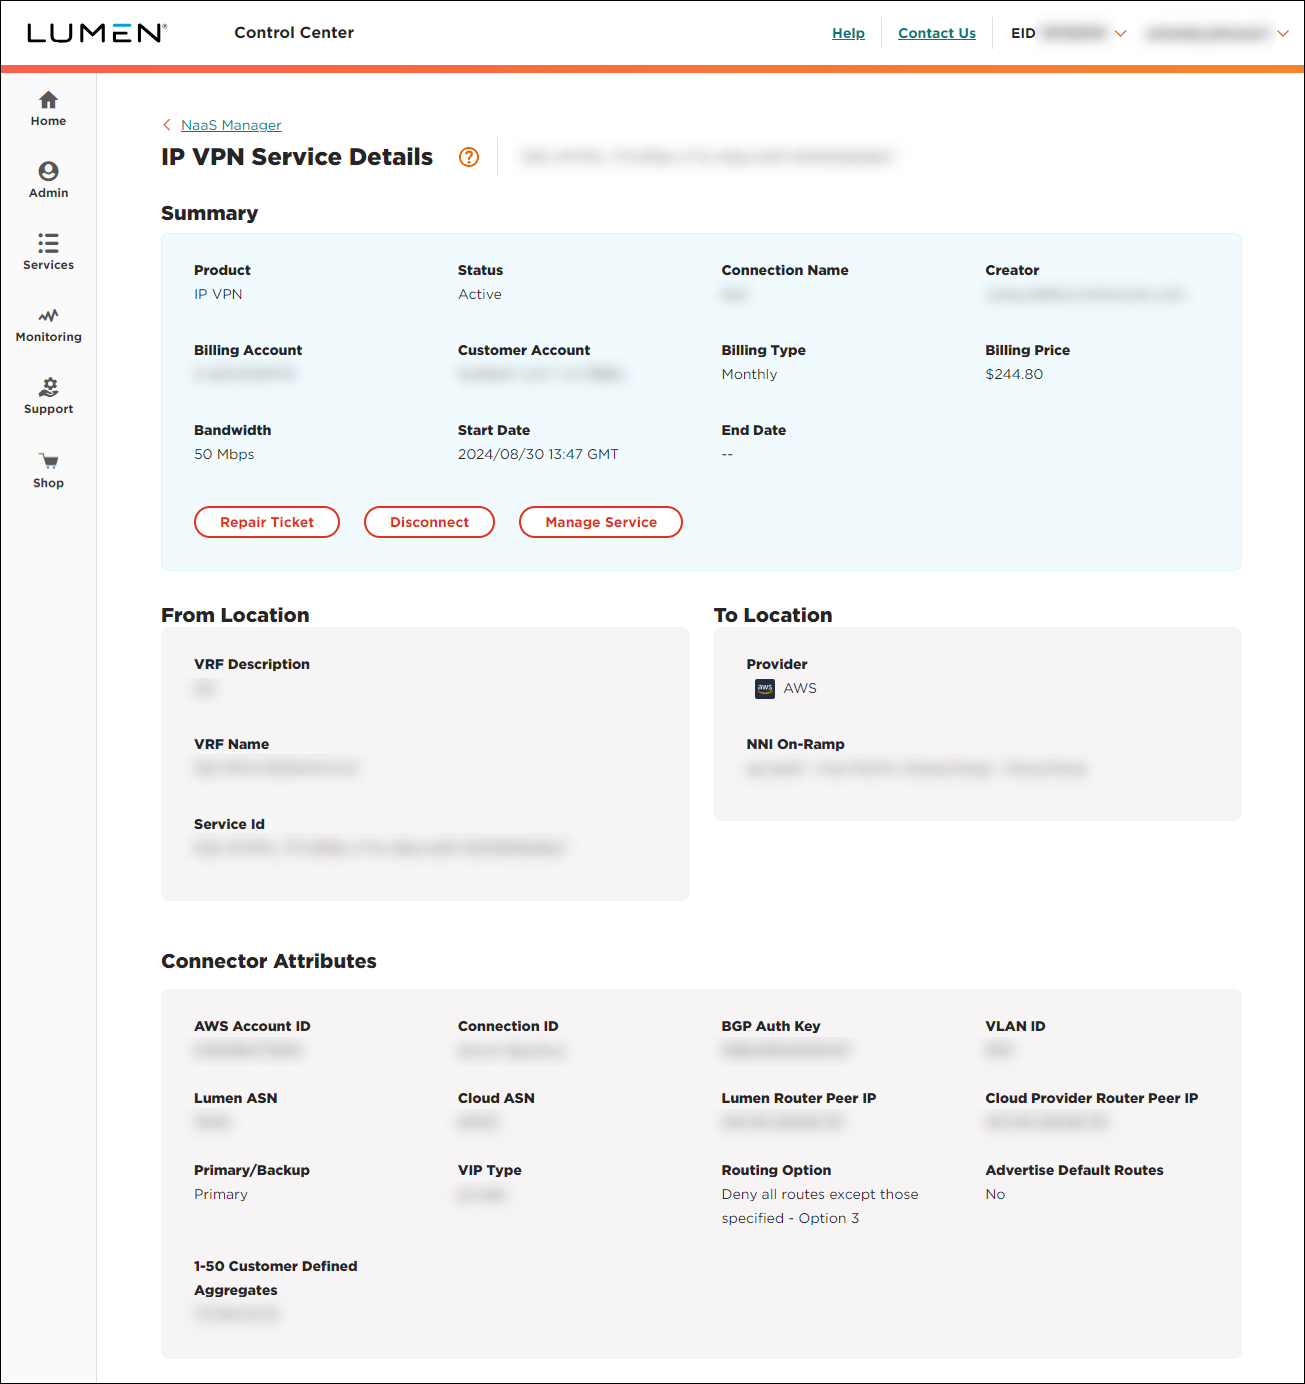Click the Control Center title
This screenshot has height=1384, width=1305.
click(x=294, y=32)
